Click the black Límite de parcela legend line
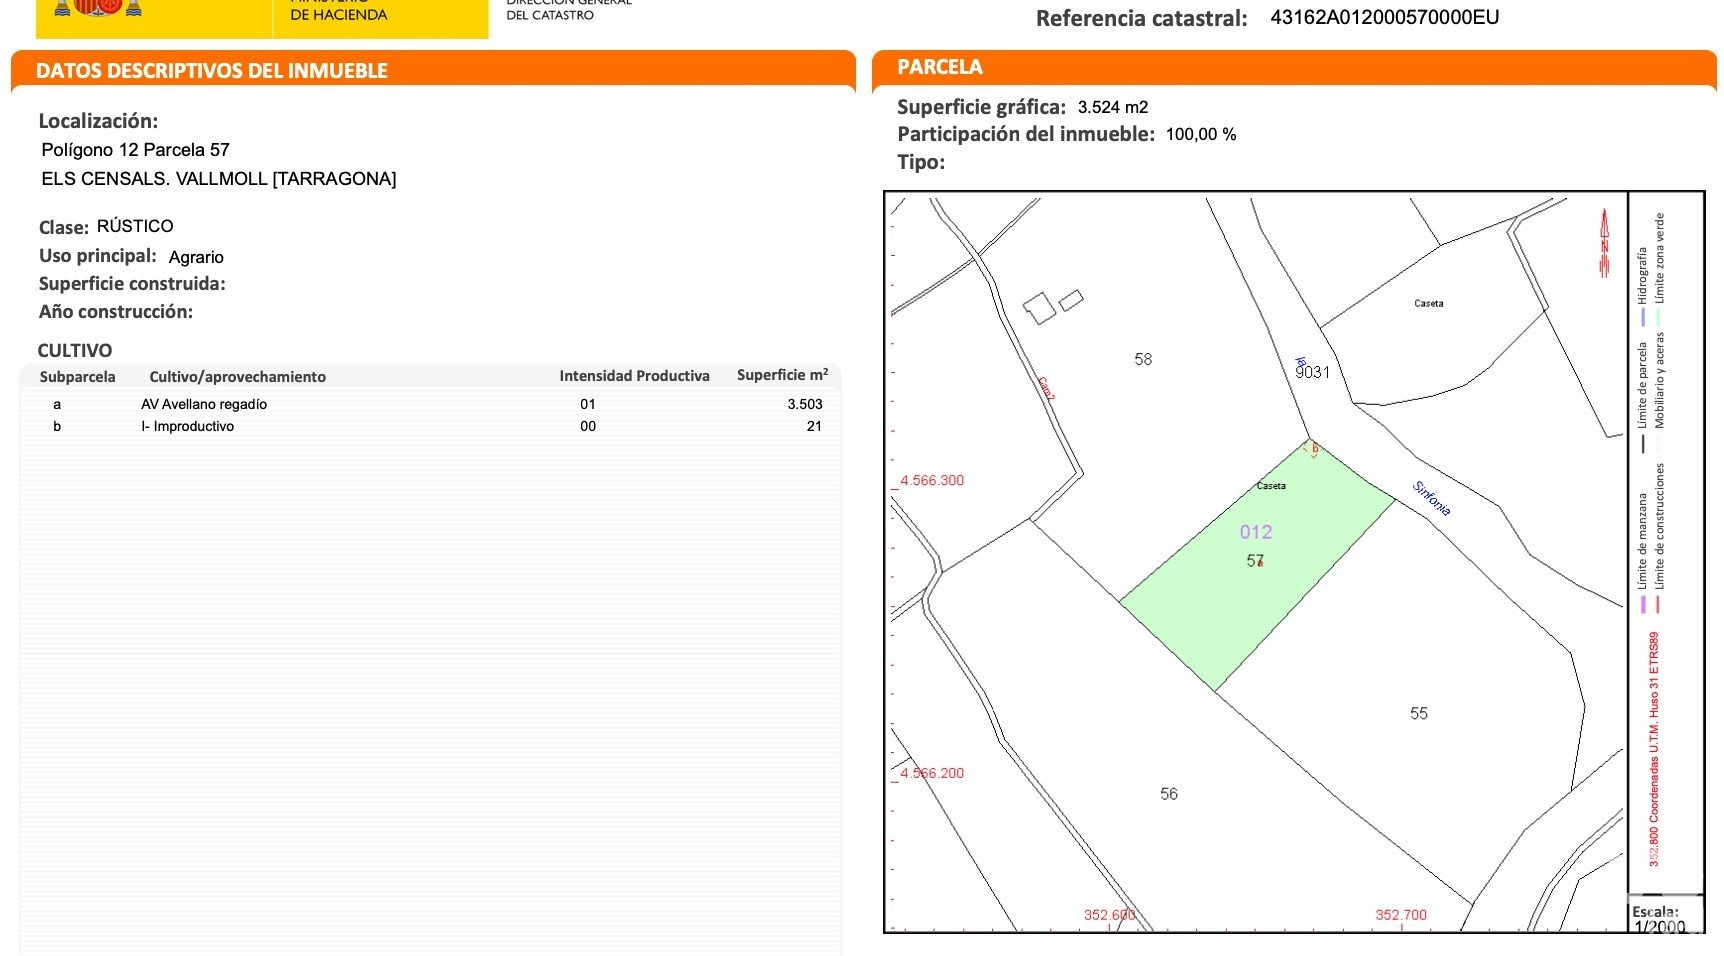Screen dimensions: 1724x956 pyautogui.click(x=1642, y=443)
